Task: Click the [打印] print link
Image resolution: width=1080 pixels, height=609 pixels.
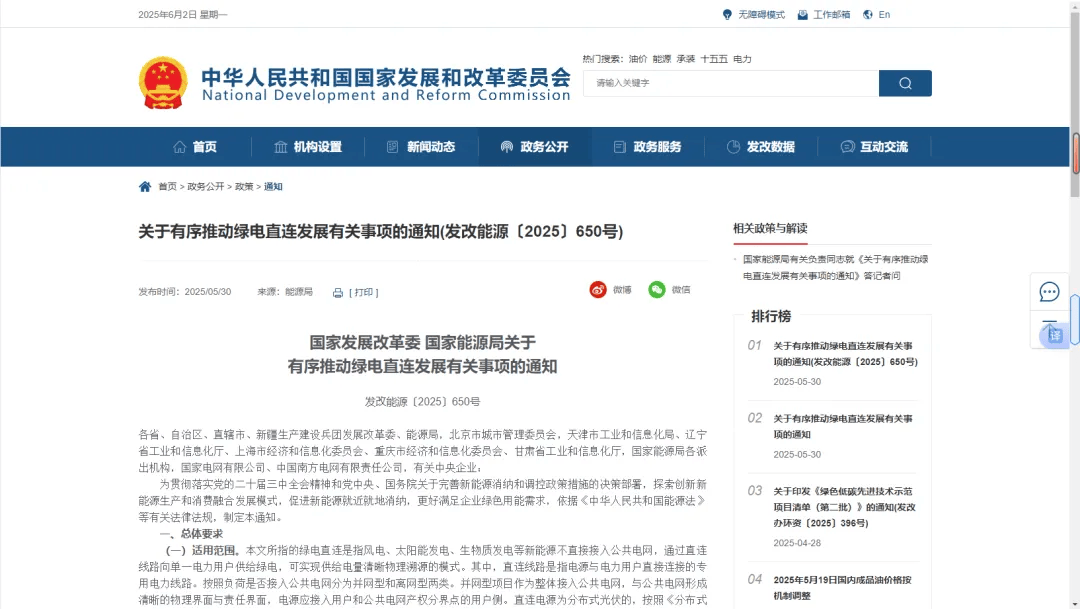Action: coord(364,292)
